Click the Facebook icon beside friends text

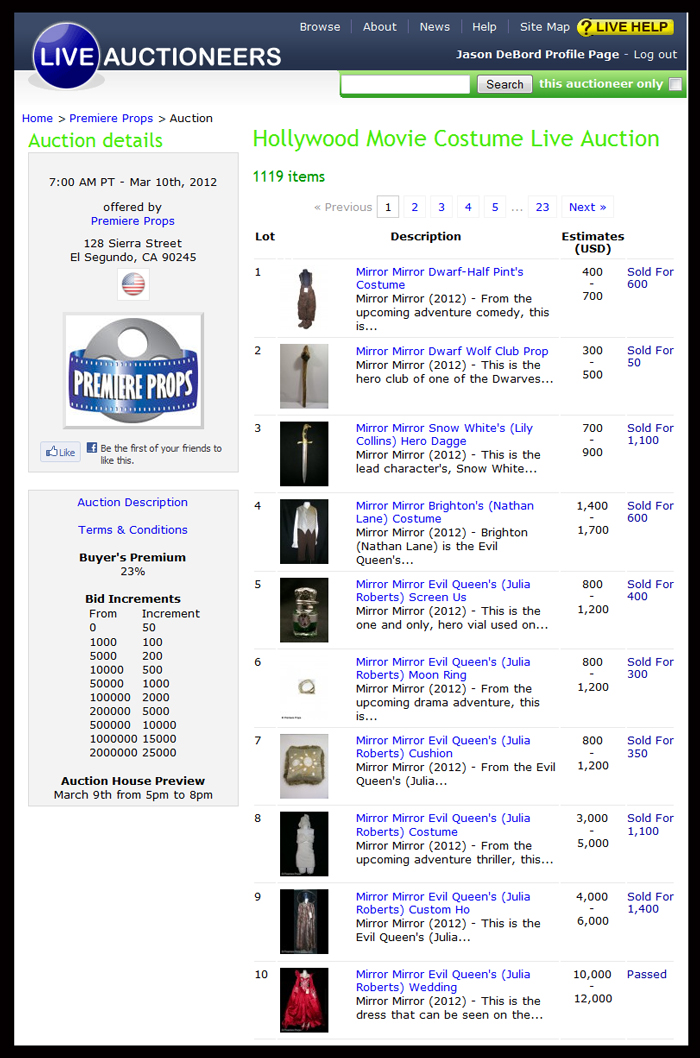92,447
